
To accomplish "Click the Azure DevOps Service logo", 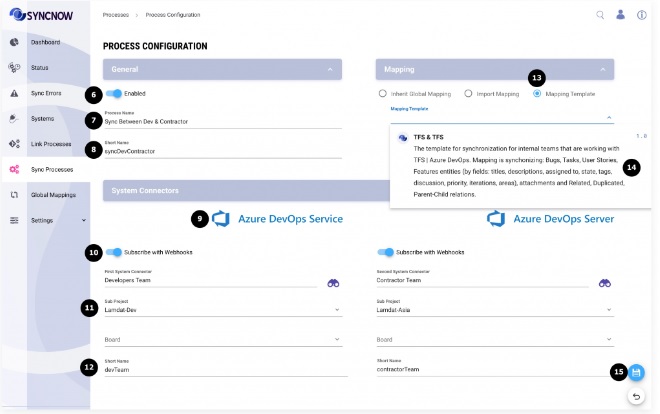I will 277,219.
